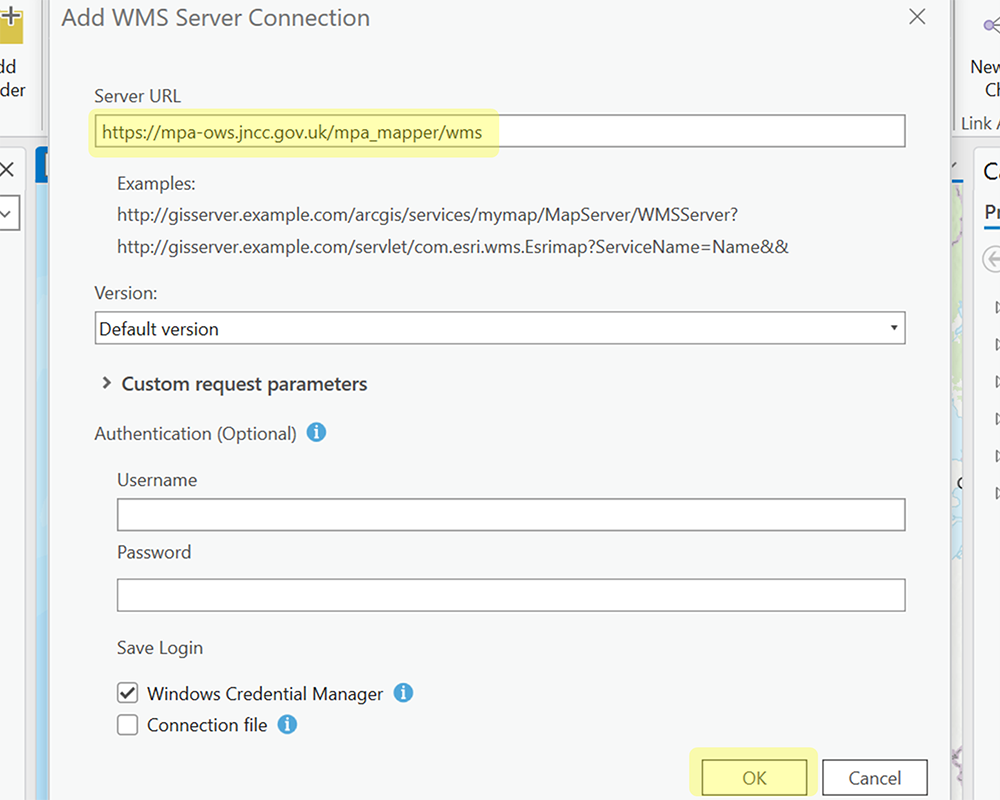Viewport: 1000px width, 800px height.
Task: Close the Add WMS Server Connection dialog
Action: [x=916, y=17]
